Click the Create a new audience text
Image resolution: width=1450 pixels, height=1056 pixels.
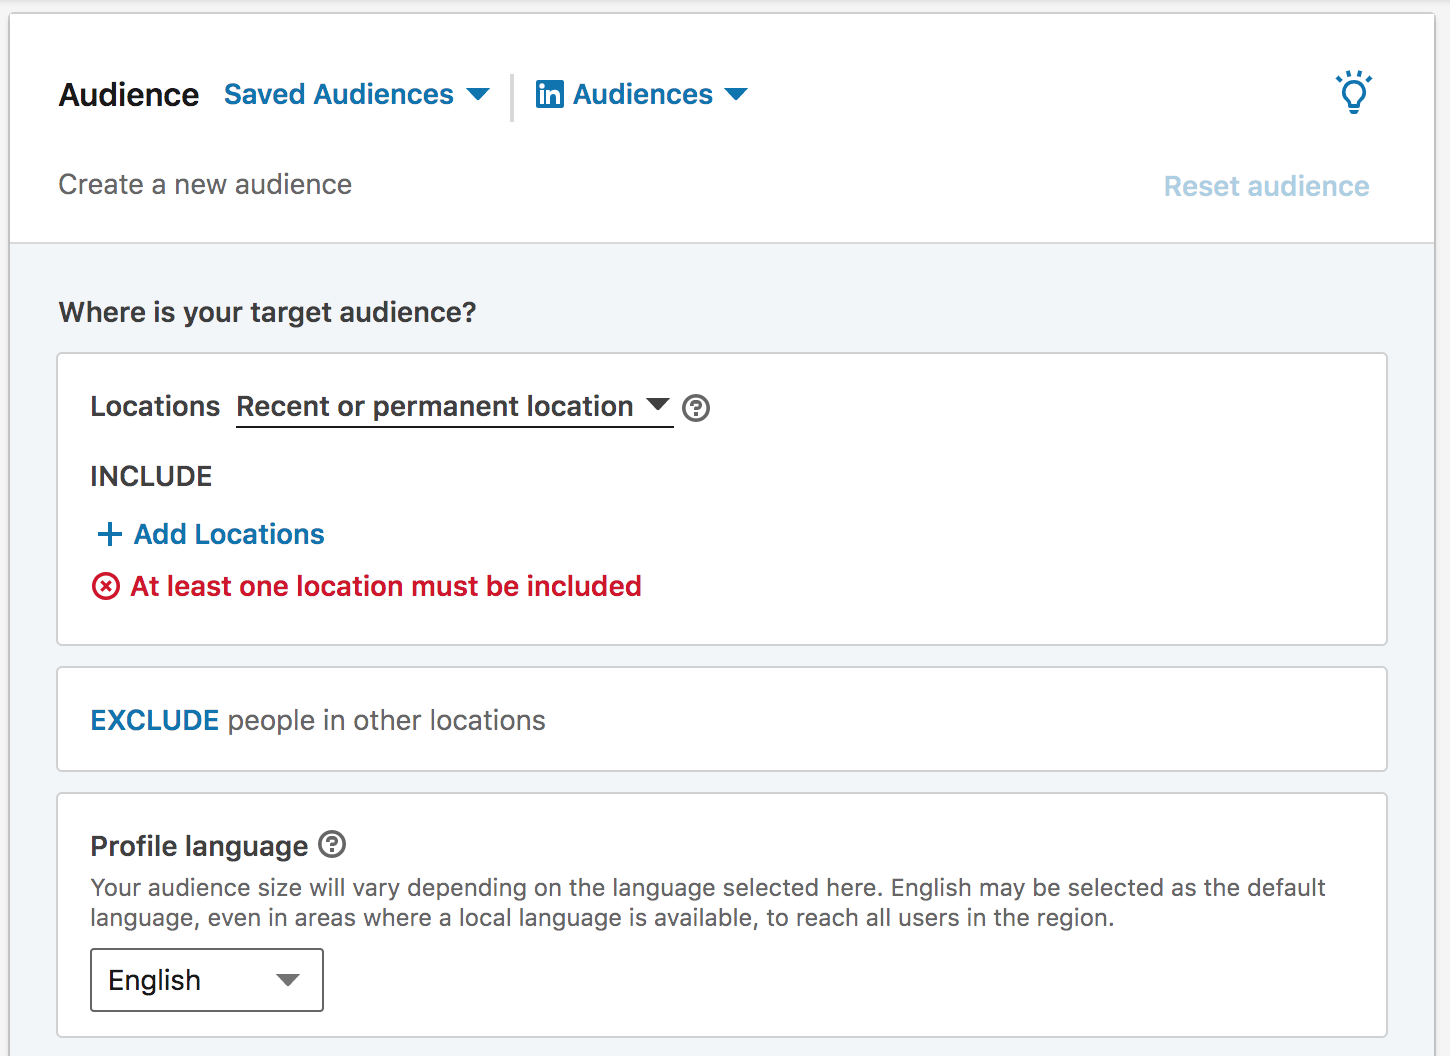tap(205, 185)
